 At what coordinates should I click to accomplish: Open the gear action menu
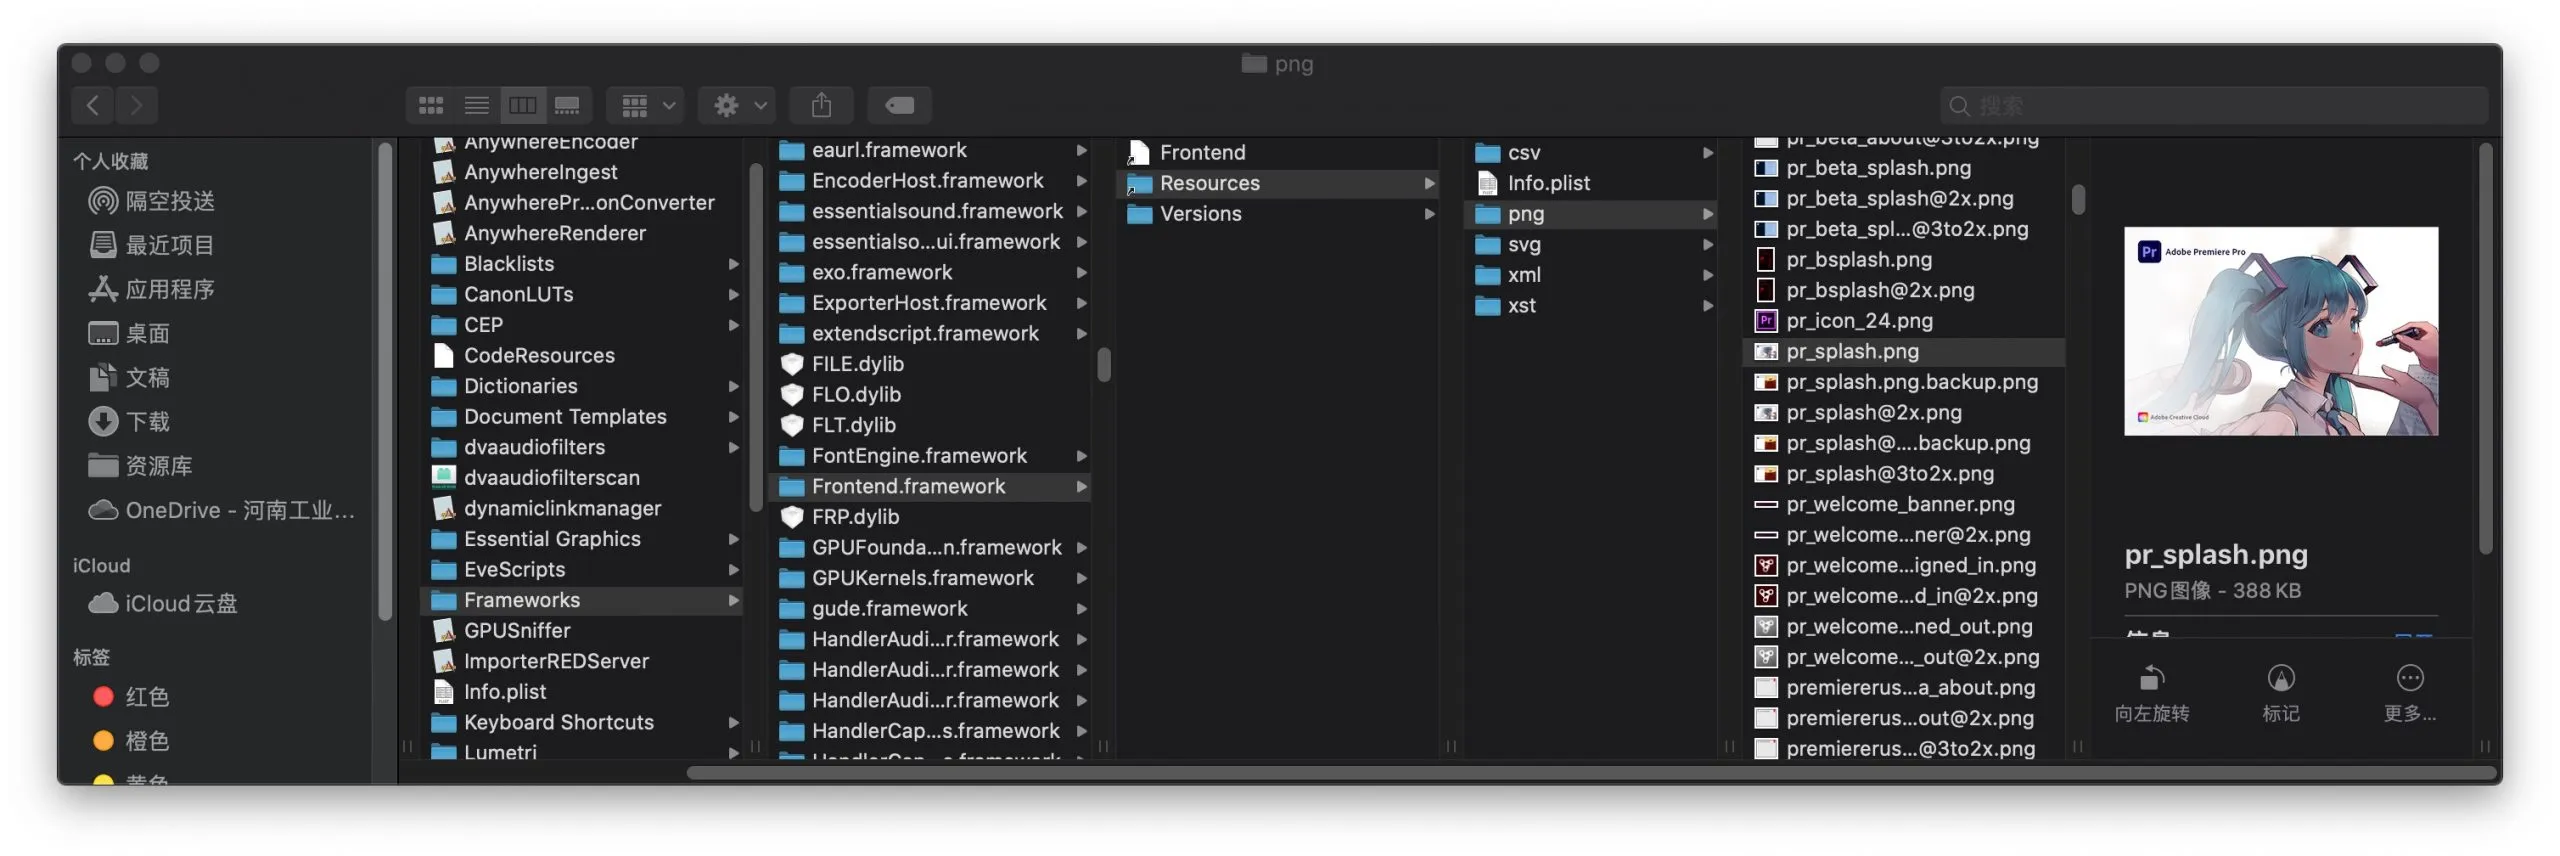[737, 105]
